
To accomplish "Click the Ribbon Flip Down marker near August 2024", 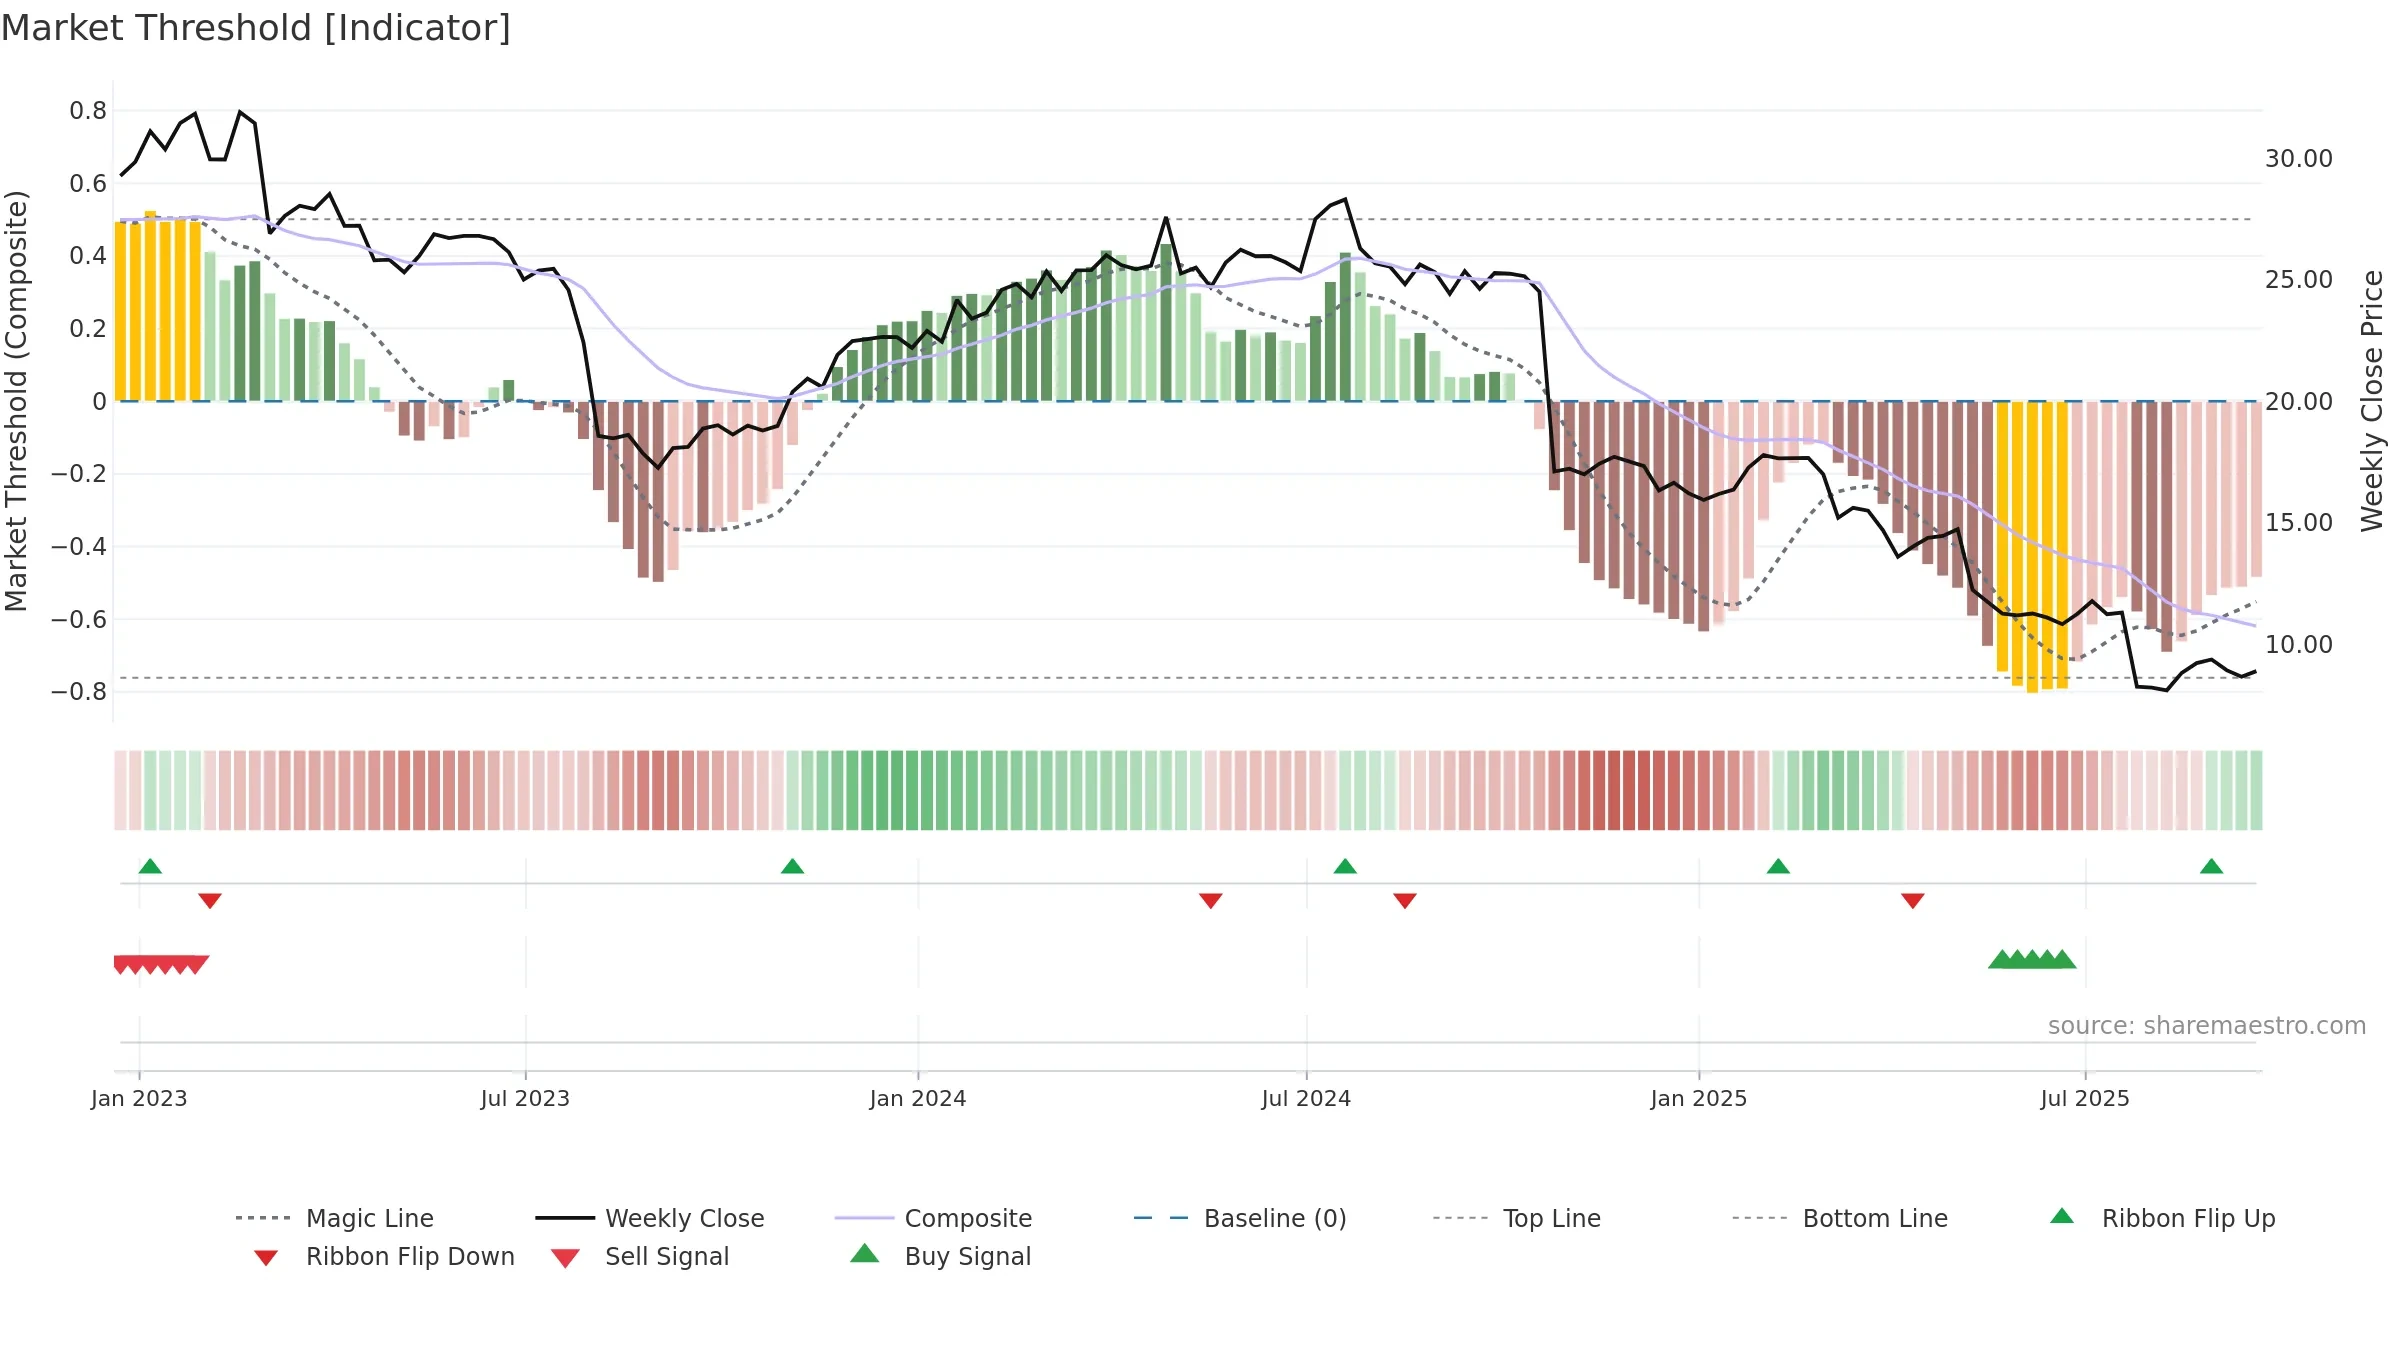I will point(1405,901).
